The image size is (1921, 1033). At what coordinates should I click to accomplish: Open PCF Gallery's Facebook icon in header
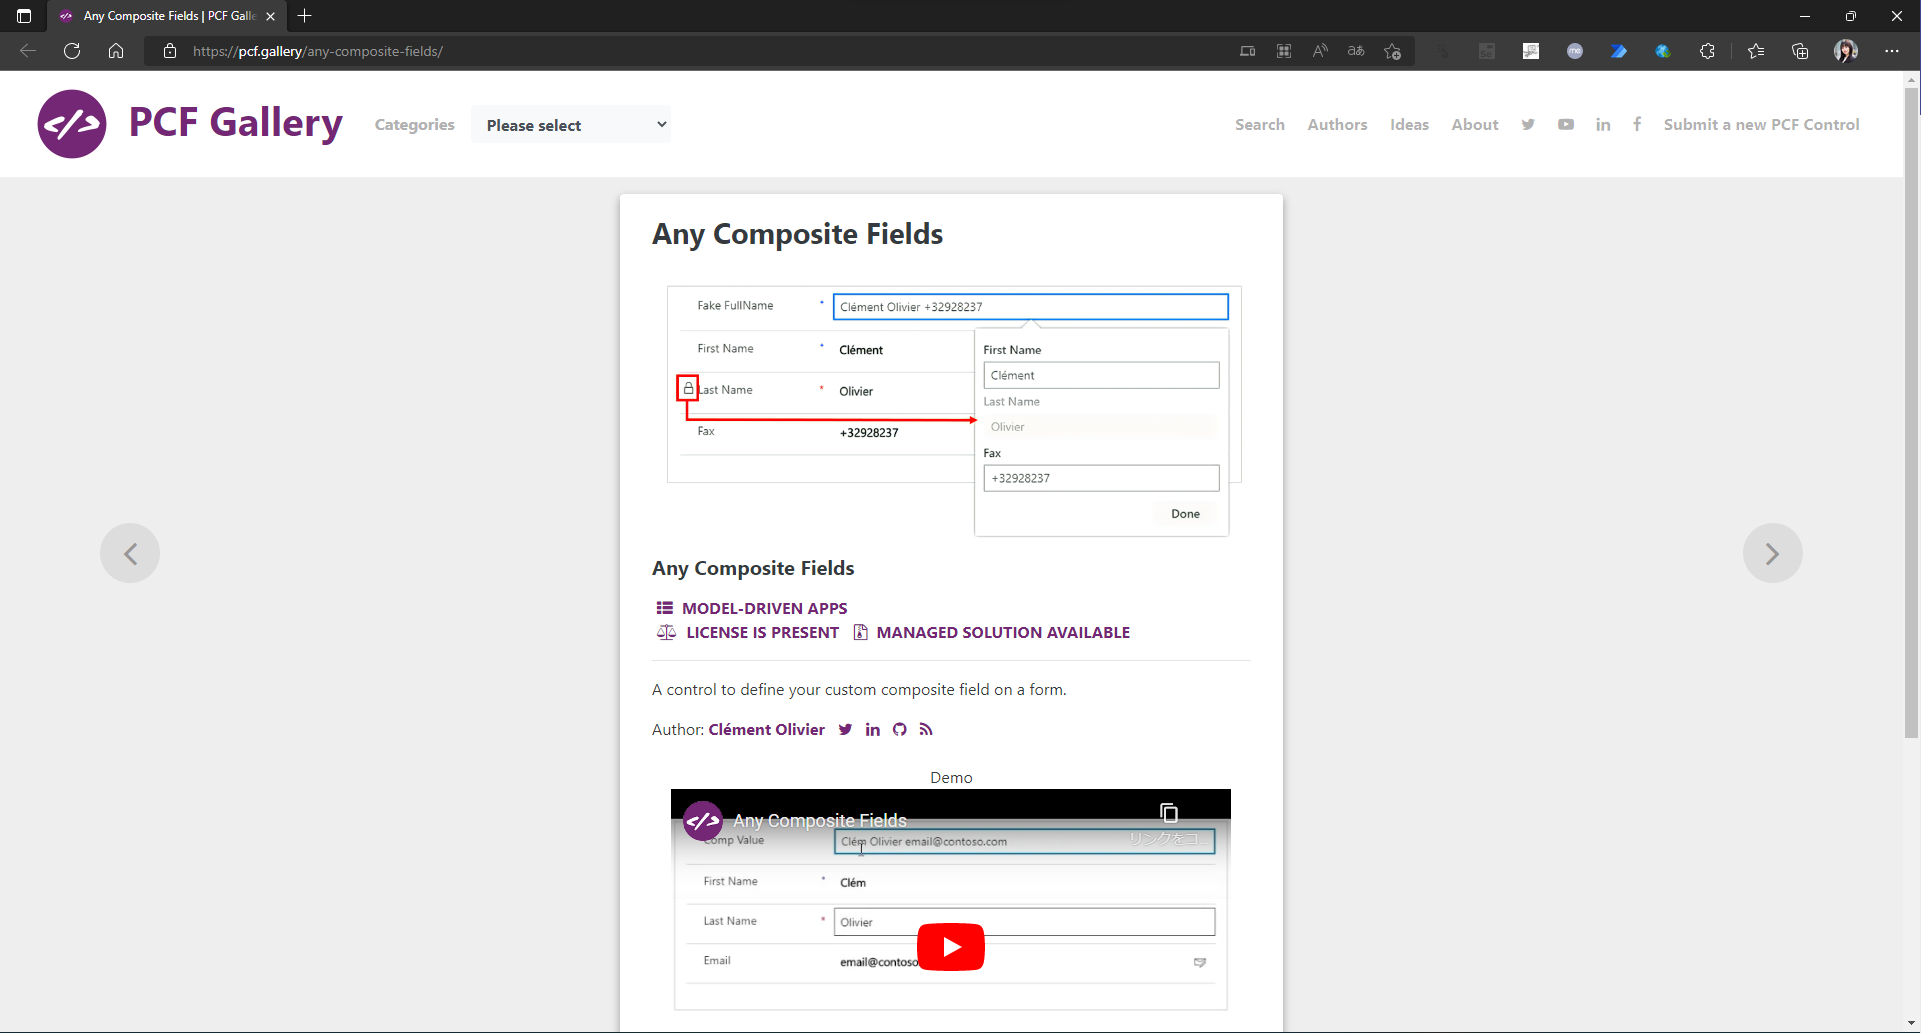(x=1637, y=124)
